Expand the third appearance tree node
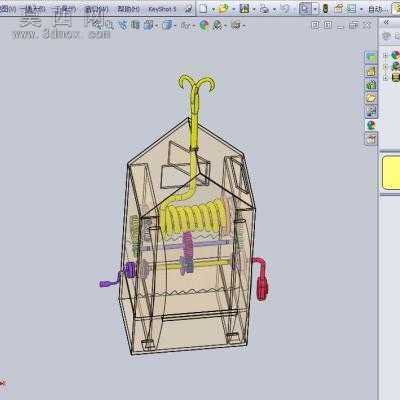 pos(386,78)
